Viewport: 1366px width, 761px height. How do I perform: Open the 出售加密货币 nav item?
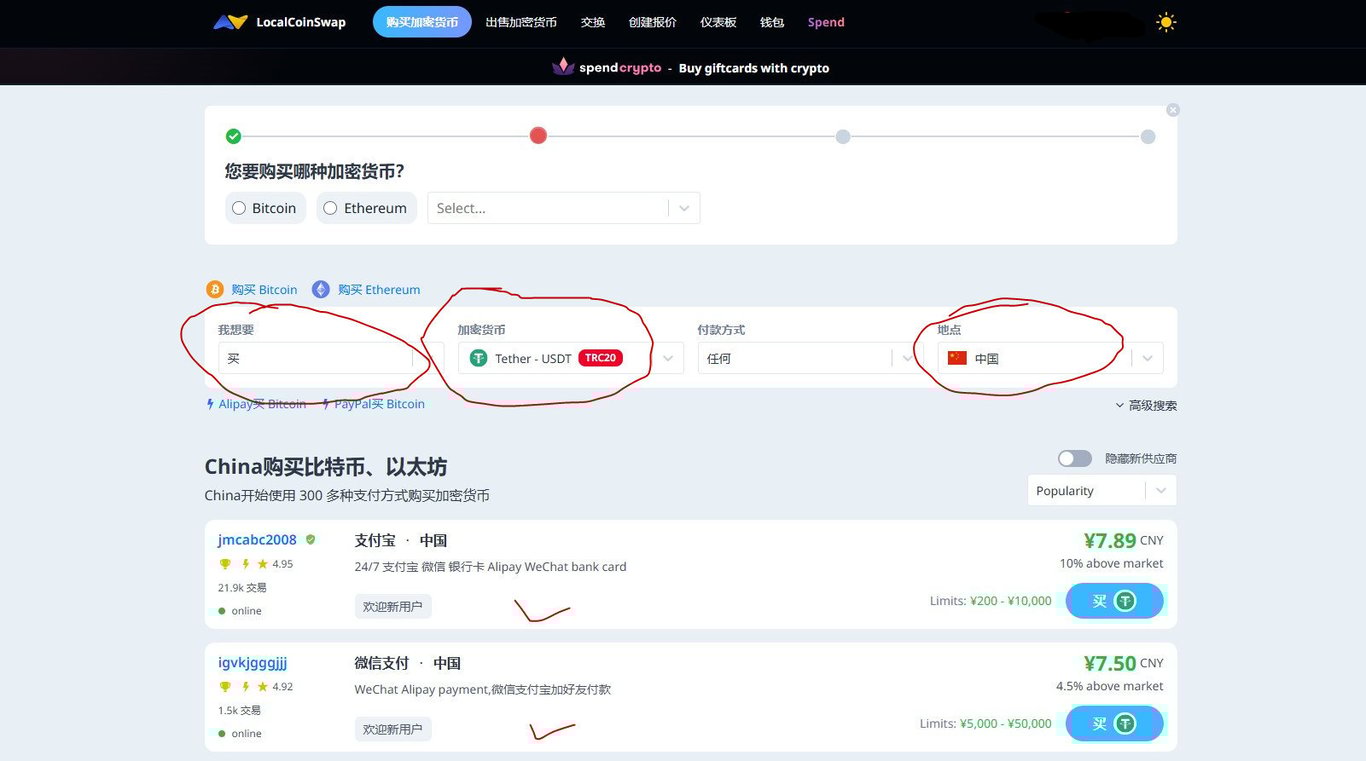click(521, 22)
